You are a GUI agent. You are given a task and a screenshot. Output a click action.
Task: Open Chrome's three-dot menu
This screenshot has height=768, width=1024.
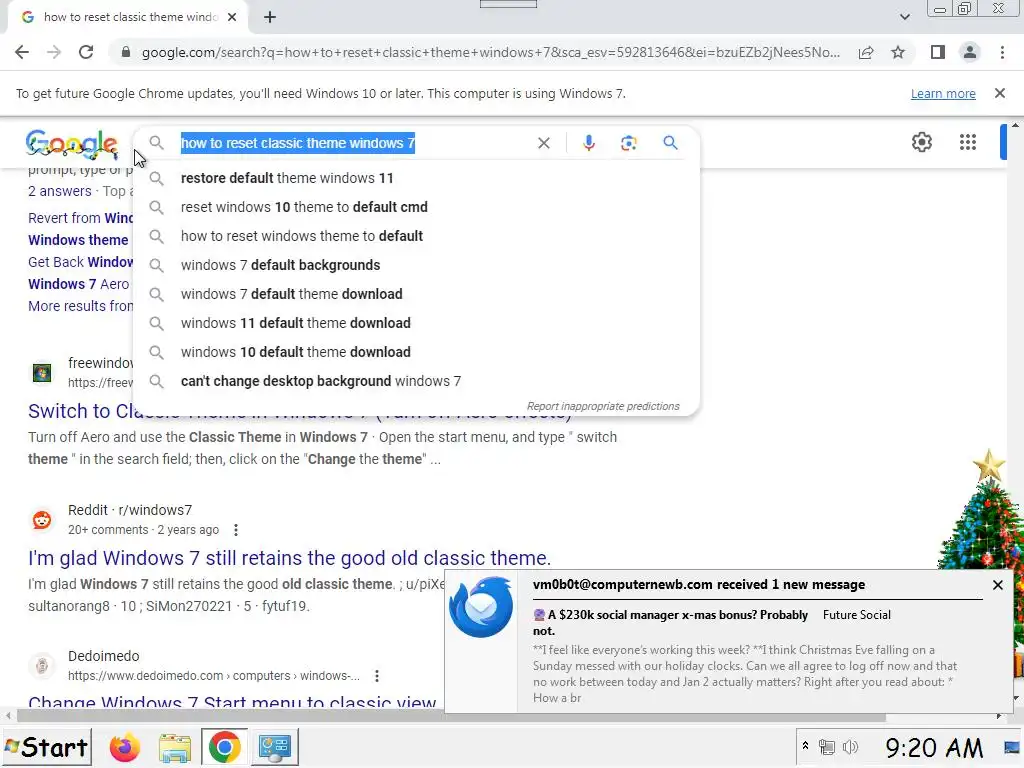click(x=1002, y=52)
